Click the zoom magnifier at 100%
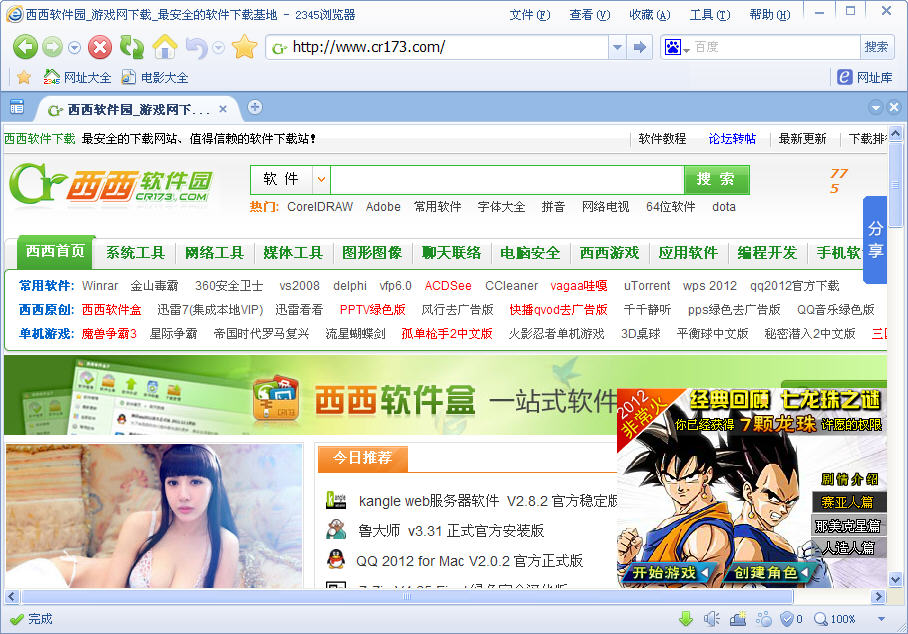The width and height of the screenshot is (908, 634). tap(821, 619)
